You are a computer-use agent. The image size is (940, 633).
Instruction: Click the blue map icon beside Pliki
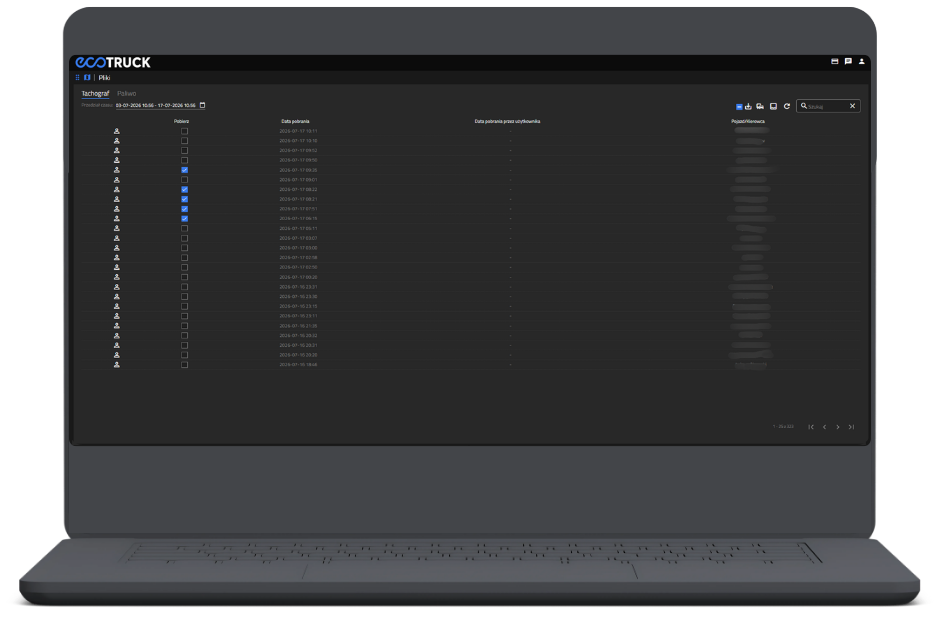click(87, 77)
